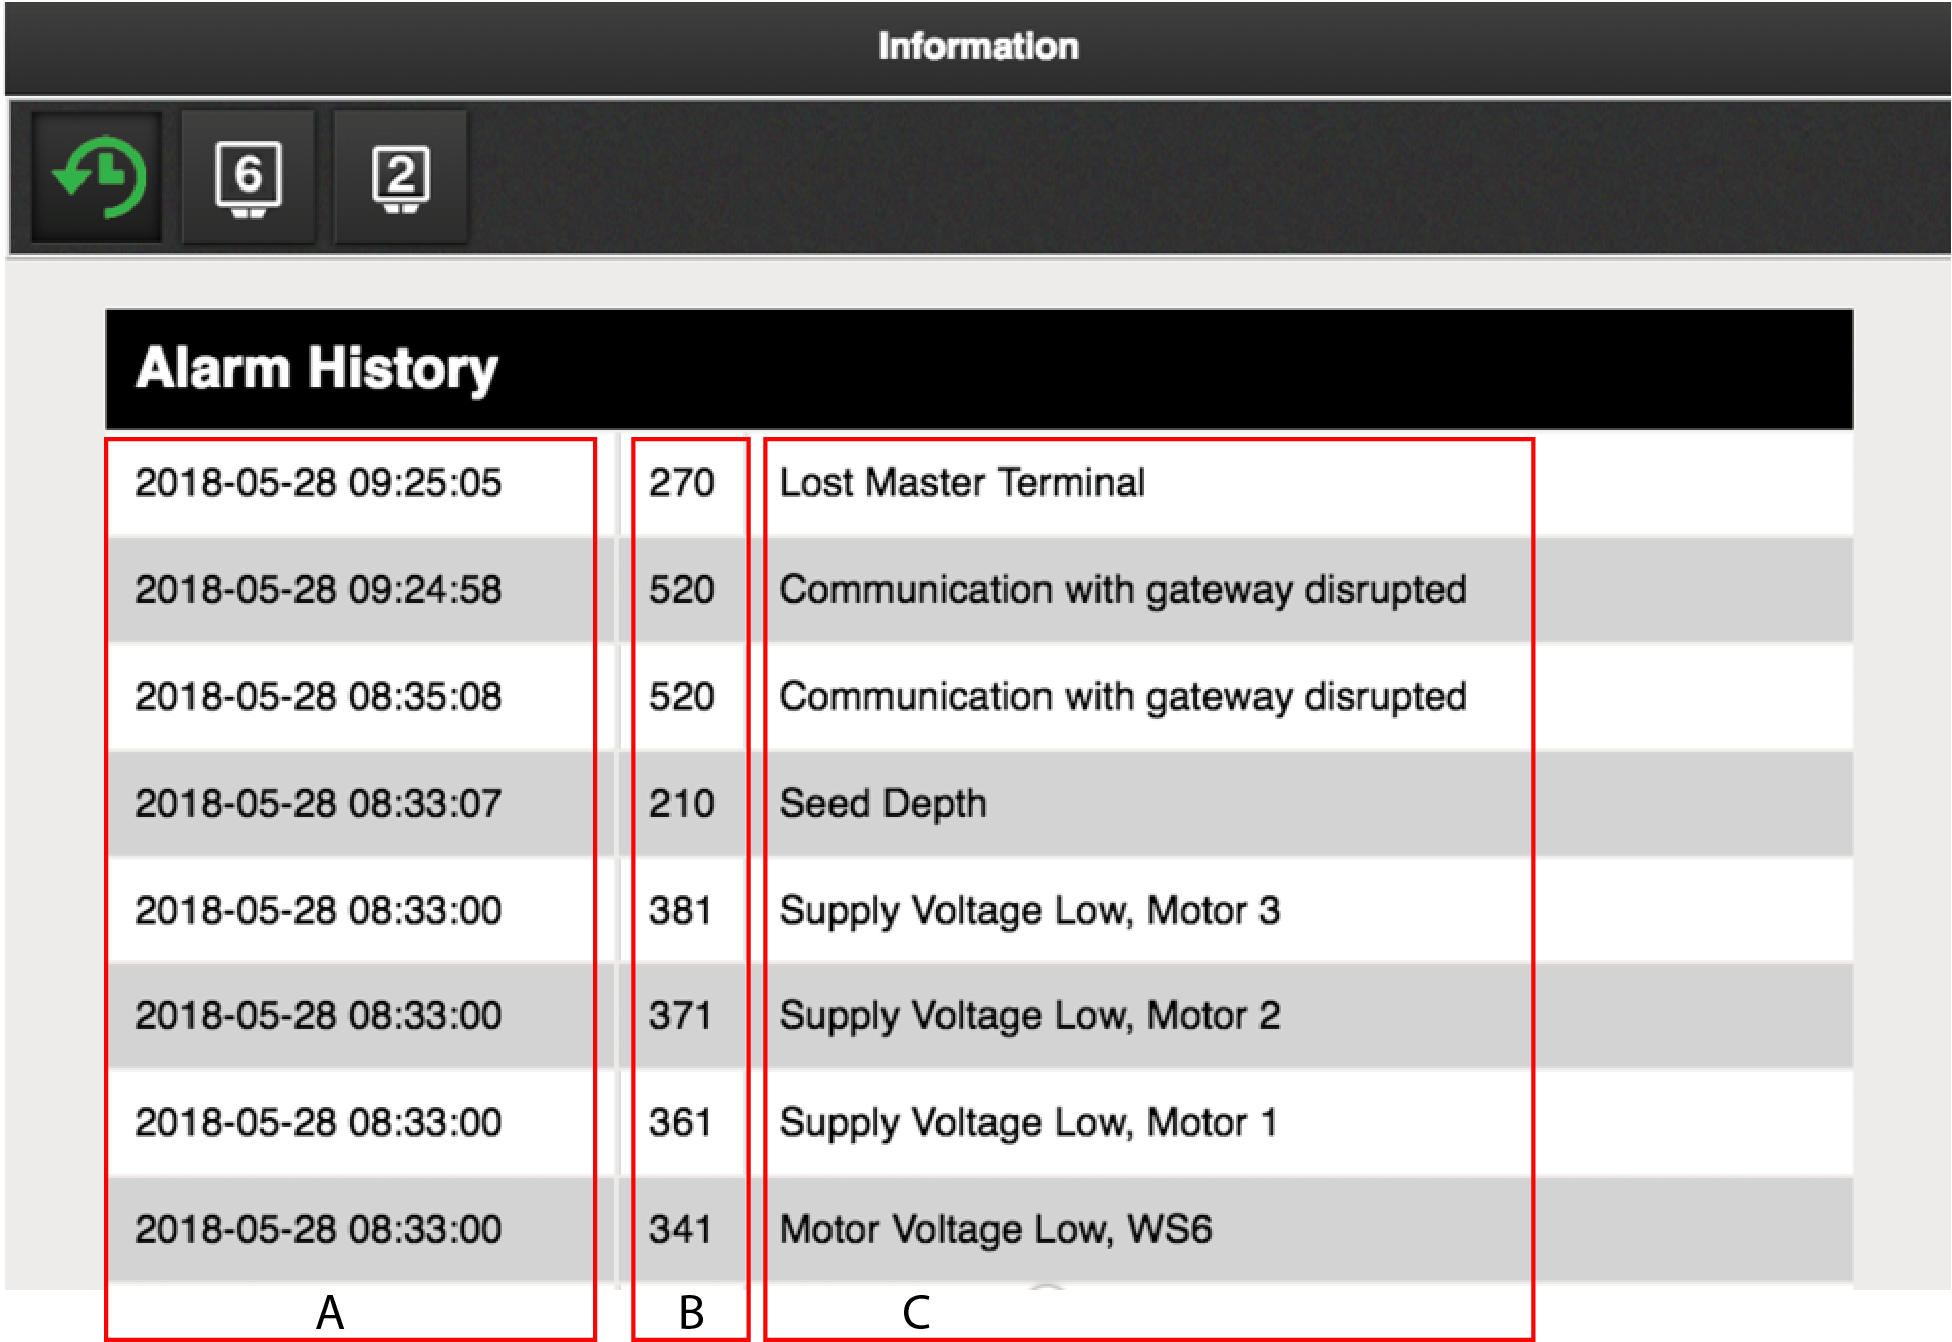Click alarm code 371

pos(681,1016)
